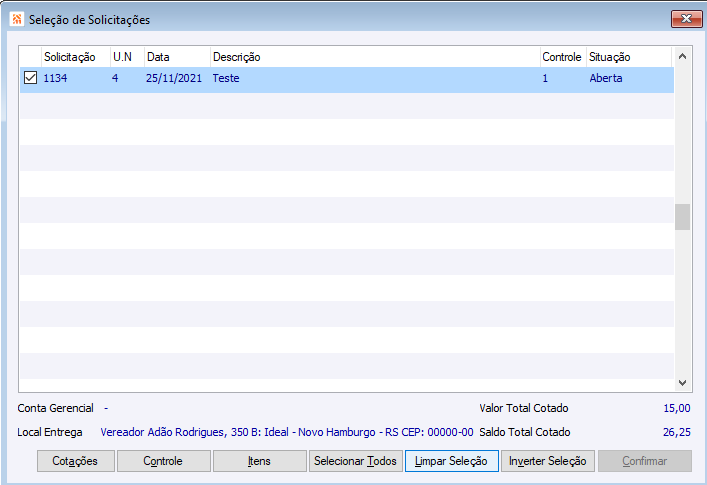The height and width of the screenshot is (485, 707).
Task: Close the Seleção de Solicitações window
Action: (686, 19)
